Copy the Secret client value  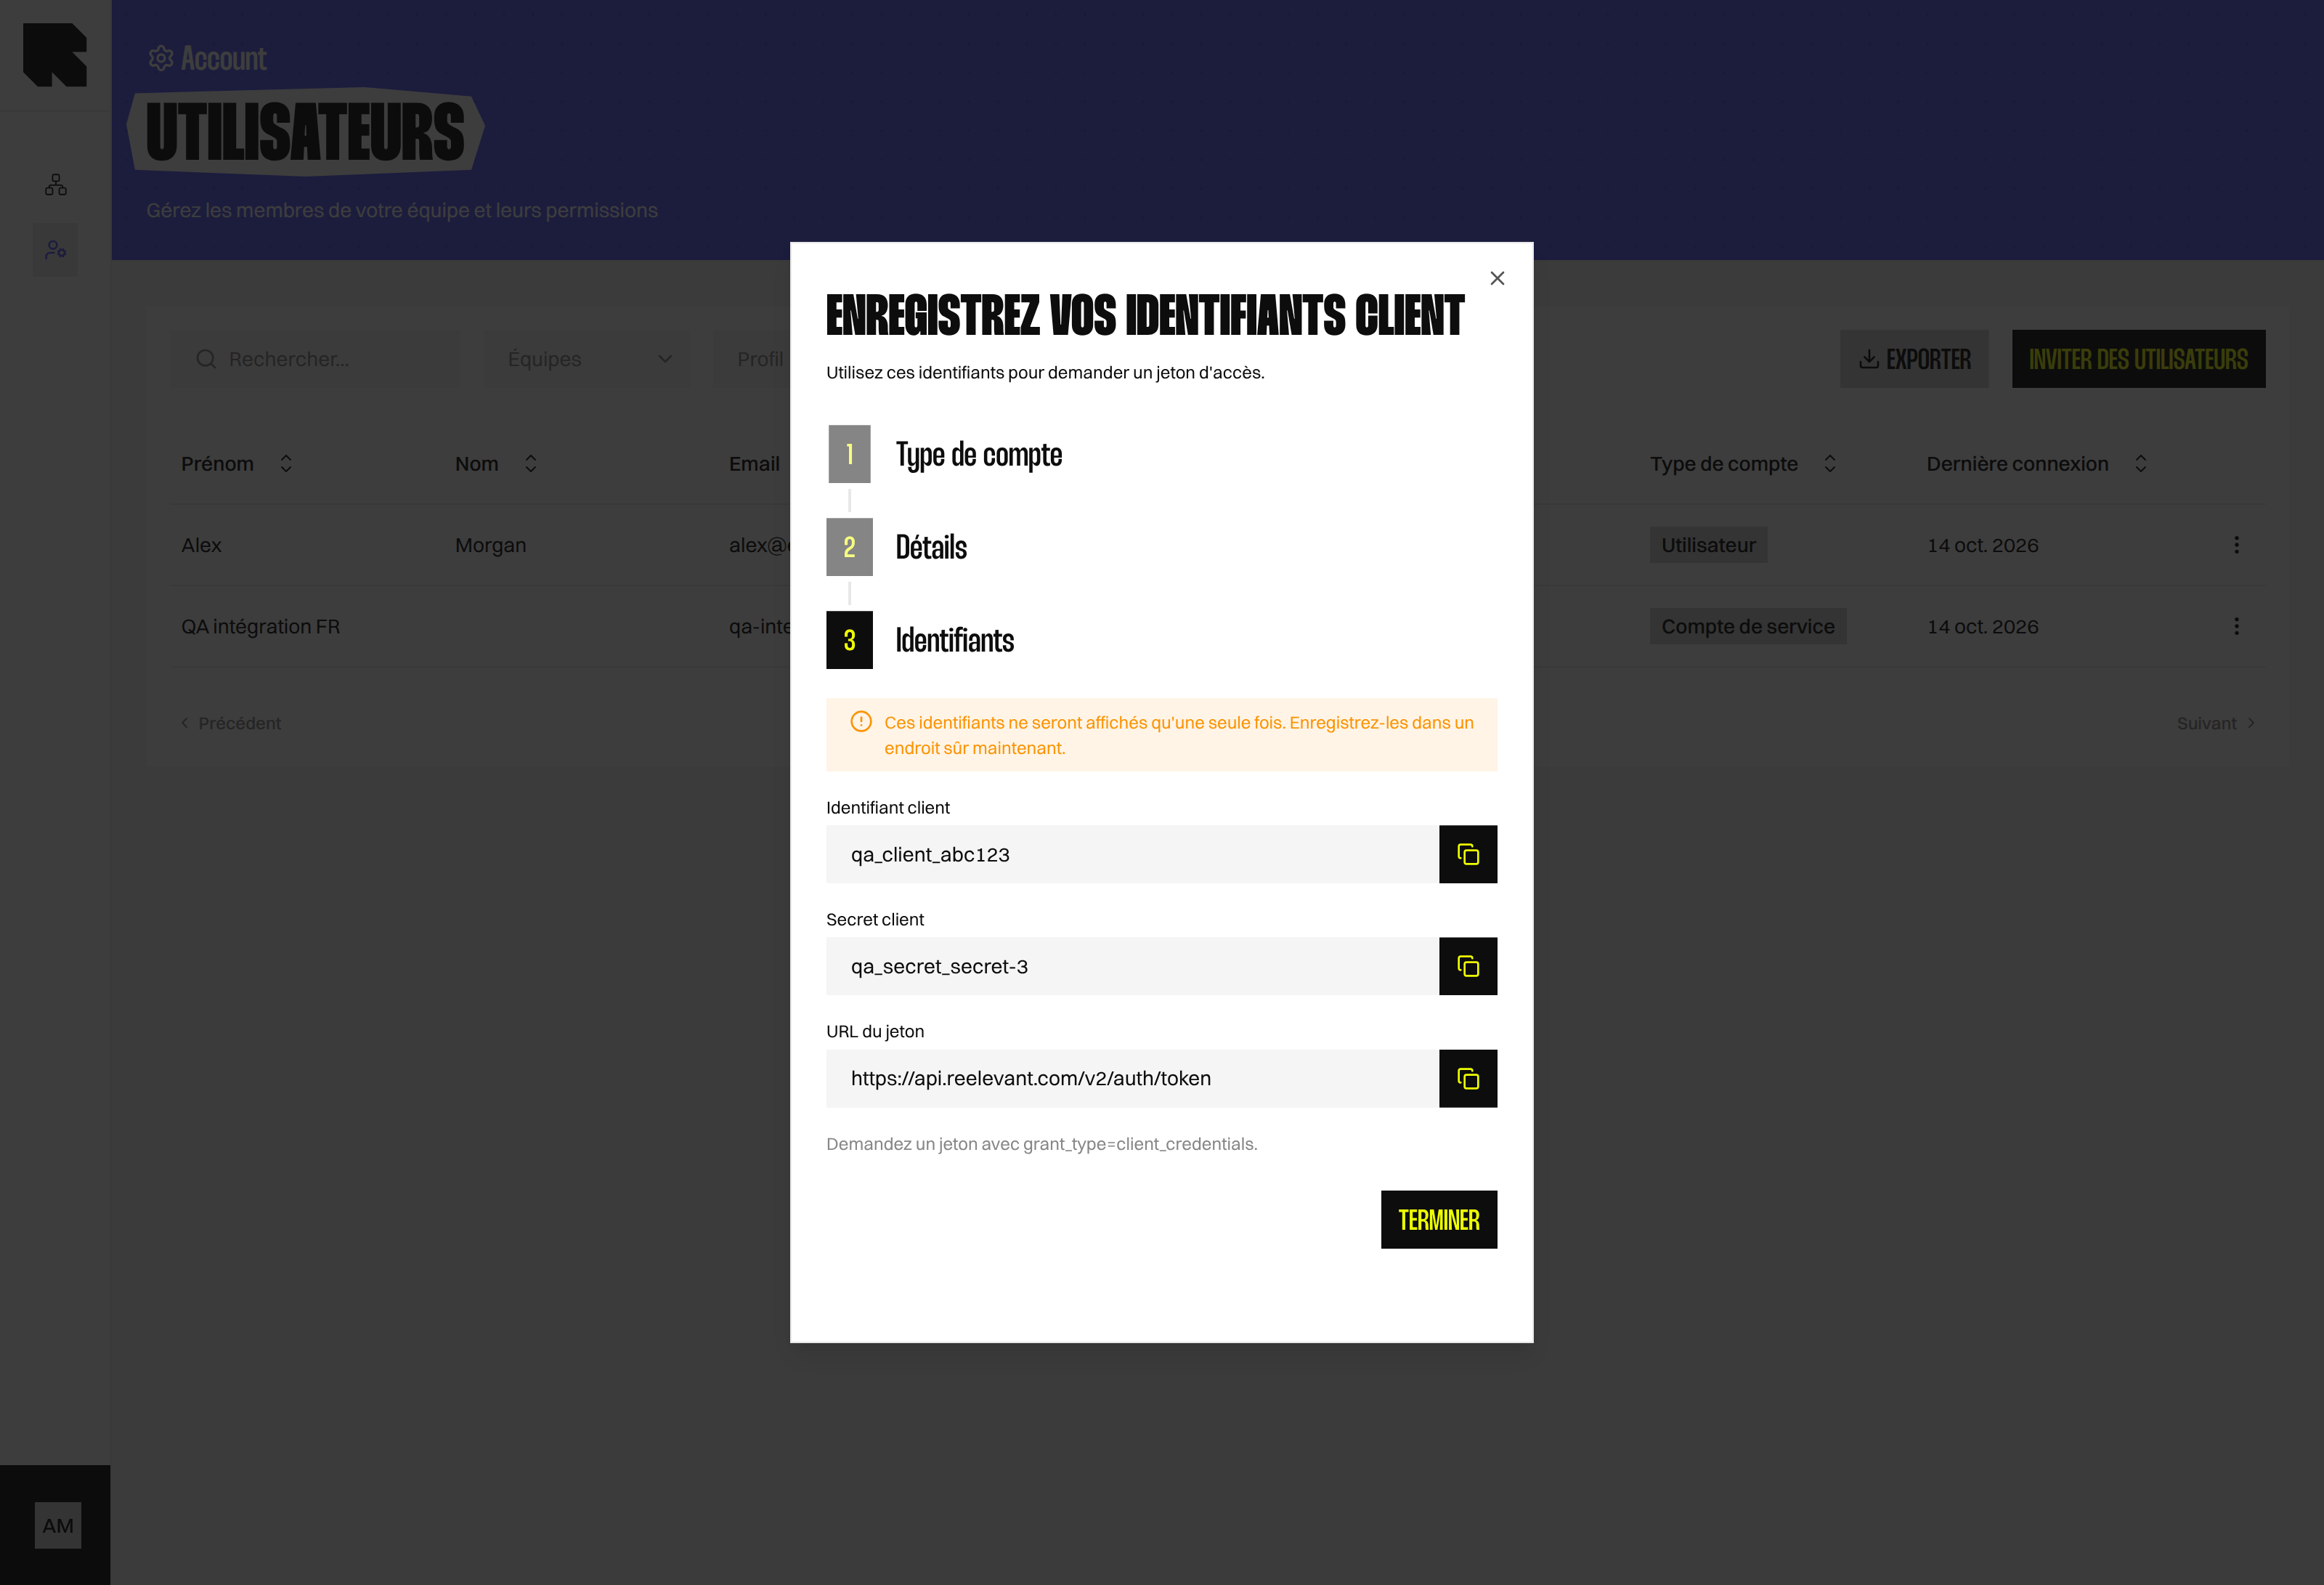pyautogui.click(x=1467, y=966)
